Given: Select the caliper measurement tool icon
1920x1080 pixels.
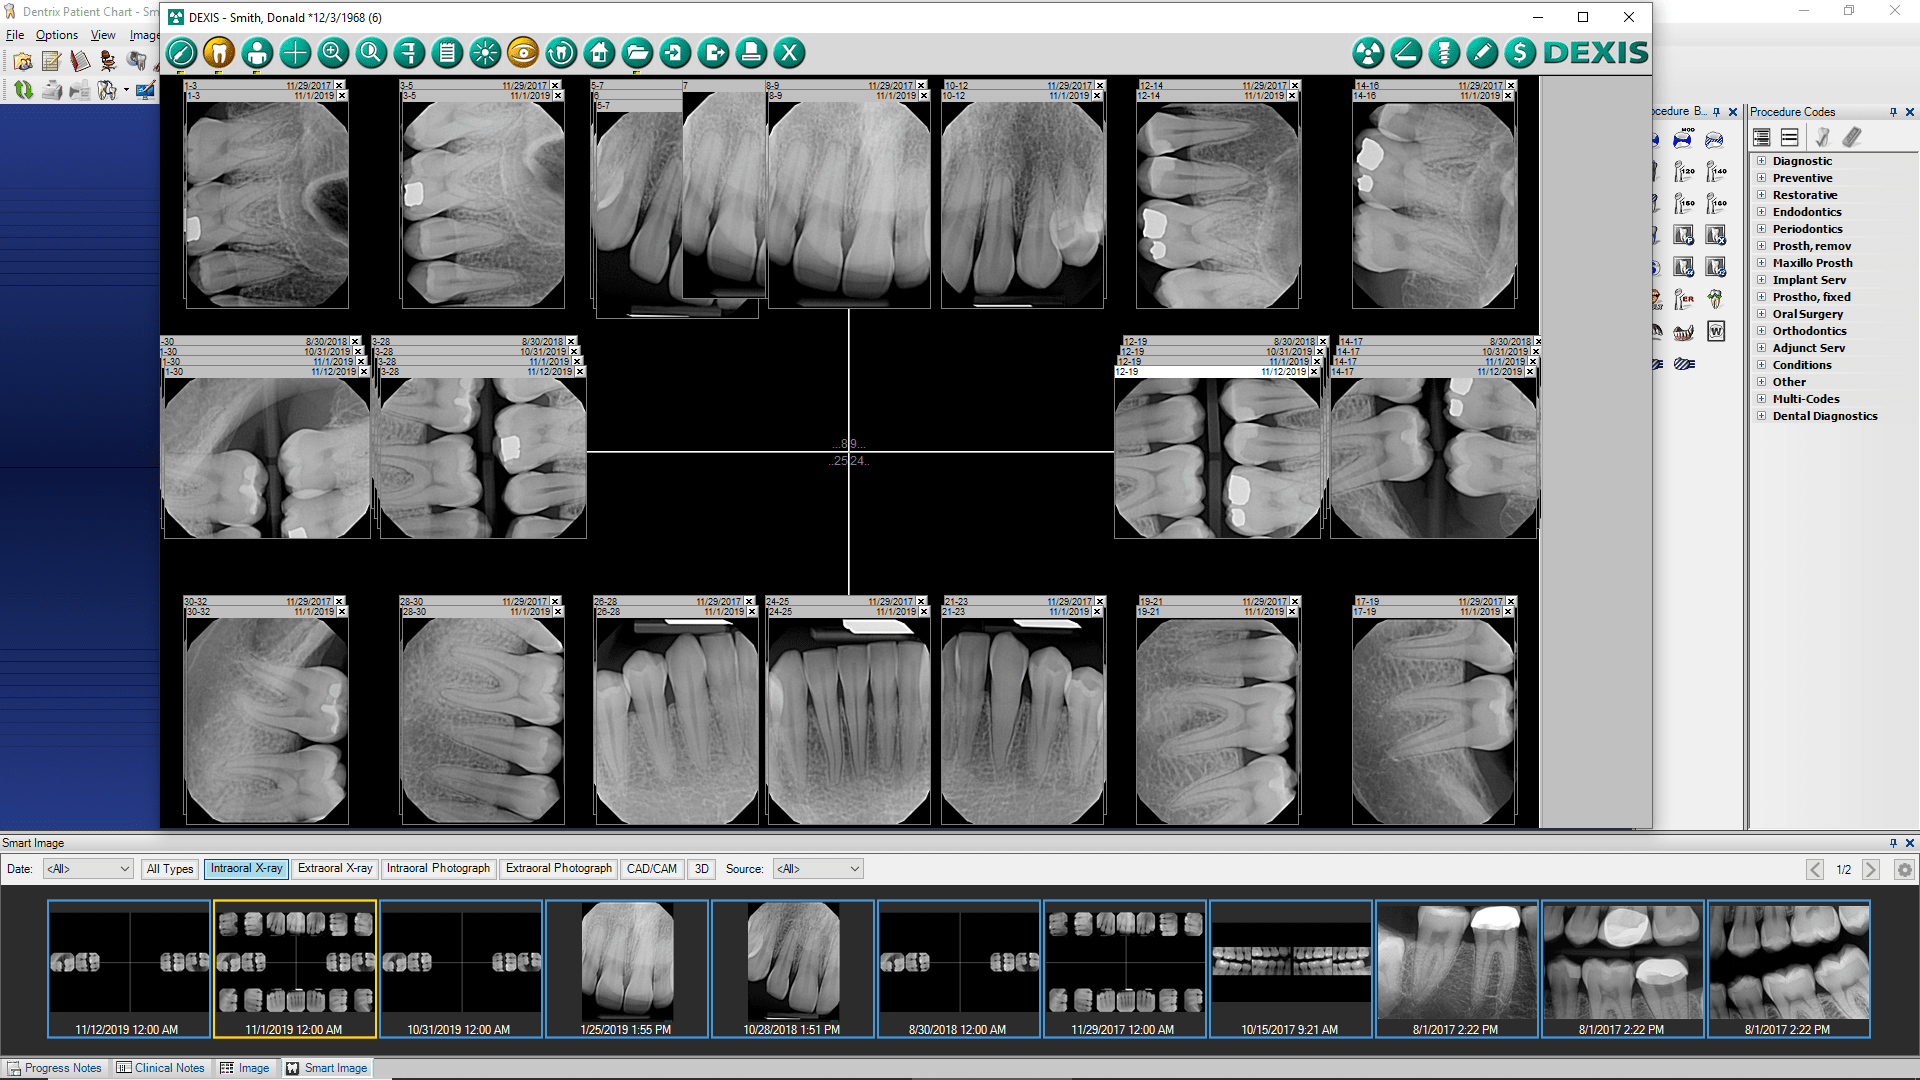Looking at the screenshot, I should tap(409, 53).
